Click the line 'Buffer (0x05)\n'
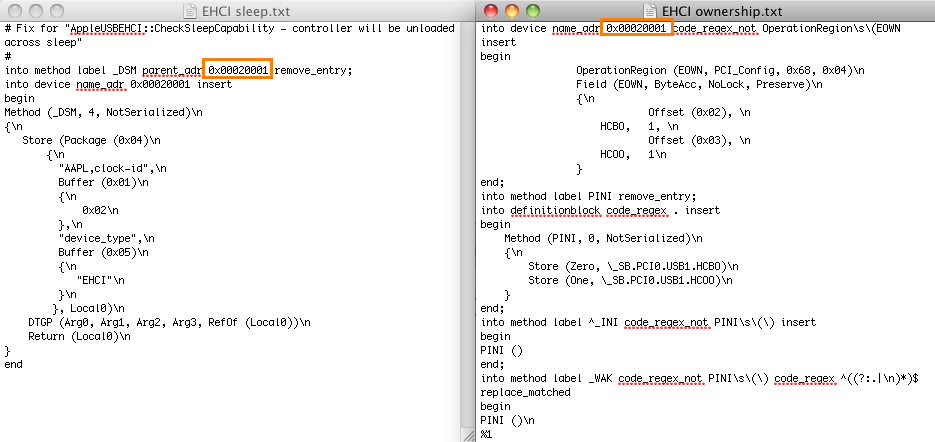935x442 pixels. point(103,252)
